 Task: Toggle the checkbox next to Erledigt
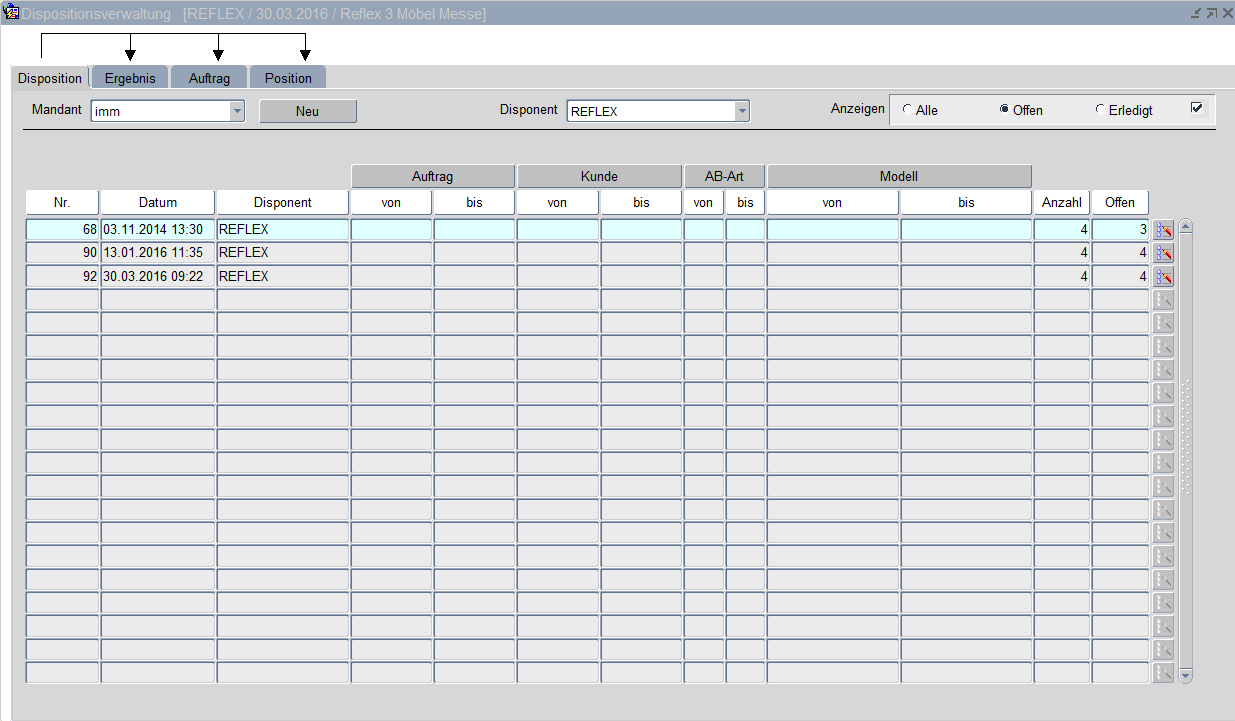coord(1197,108)
